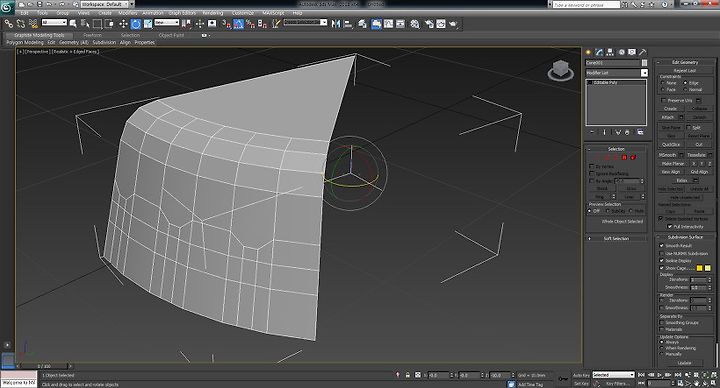
Task: Open the Utilities hammer panel tab
Action: click(x=643, y=52)
